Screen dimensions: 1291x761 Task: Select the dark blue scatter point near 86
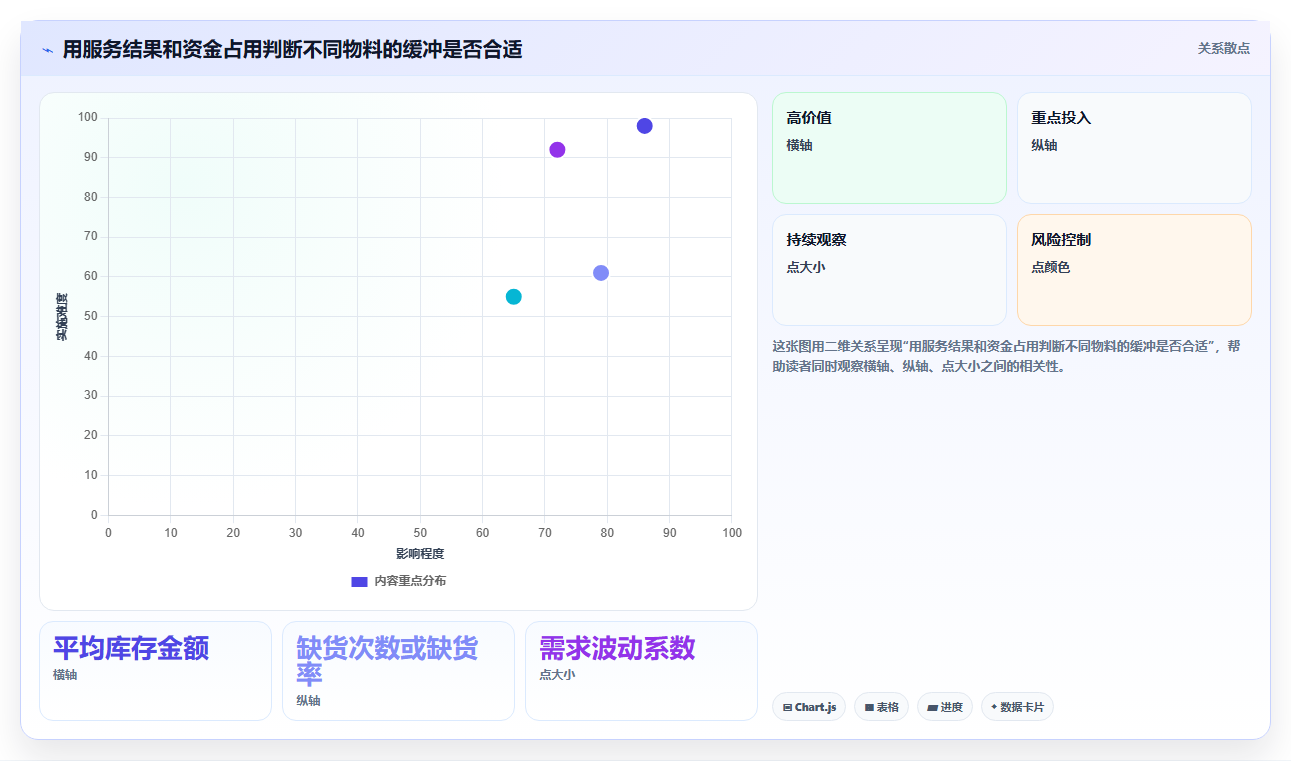(x=644, y=126)
